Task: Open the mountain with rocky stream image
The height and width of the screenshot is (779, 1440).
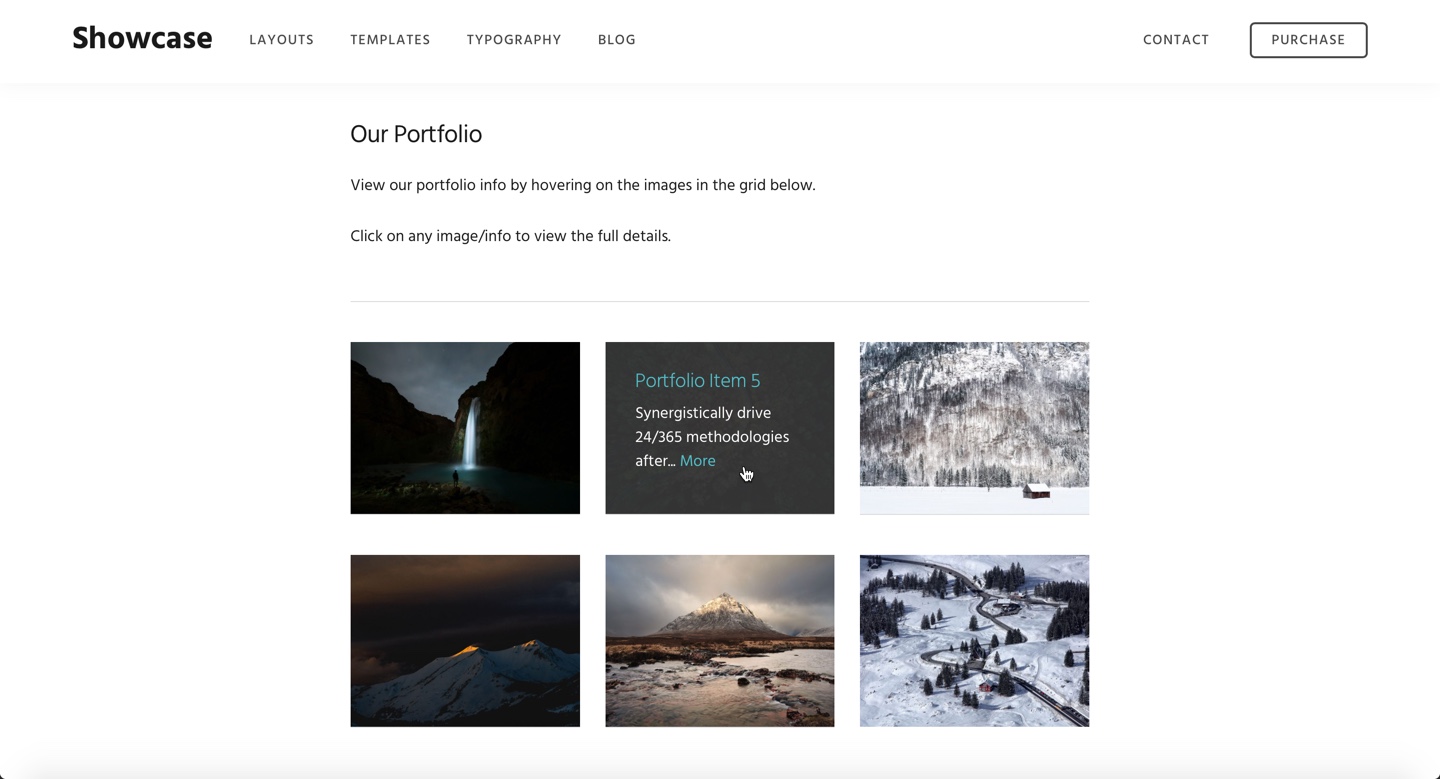Action: point(720,641)
